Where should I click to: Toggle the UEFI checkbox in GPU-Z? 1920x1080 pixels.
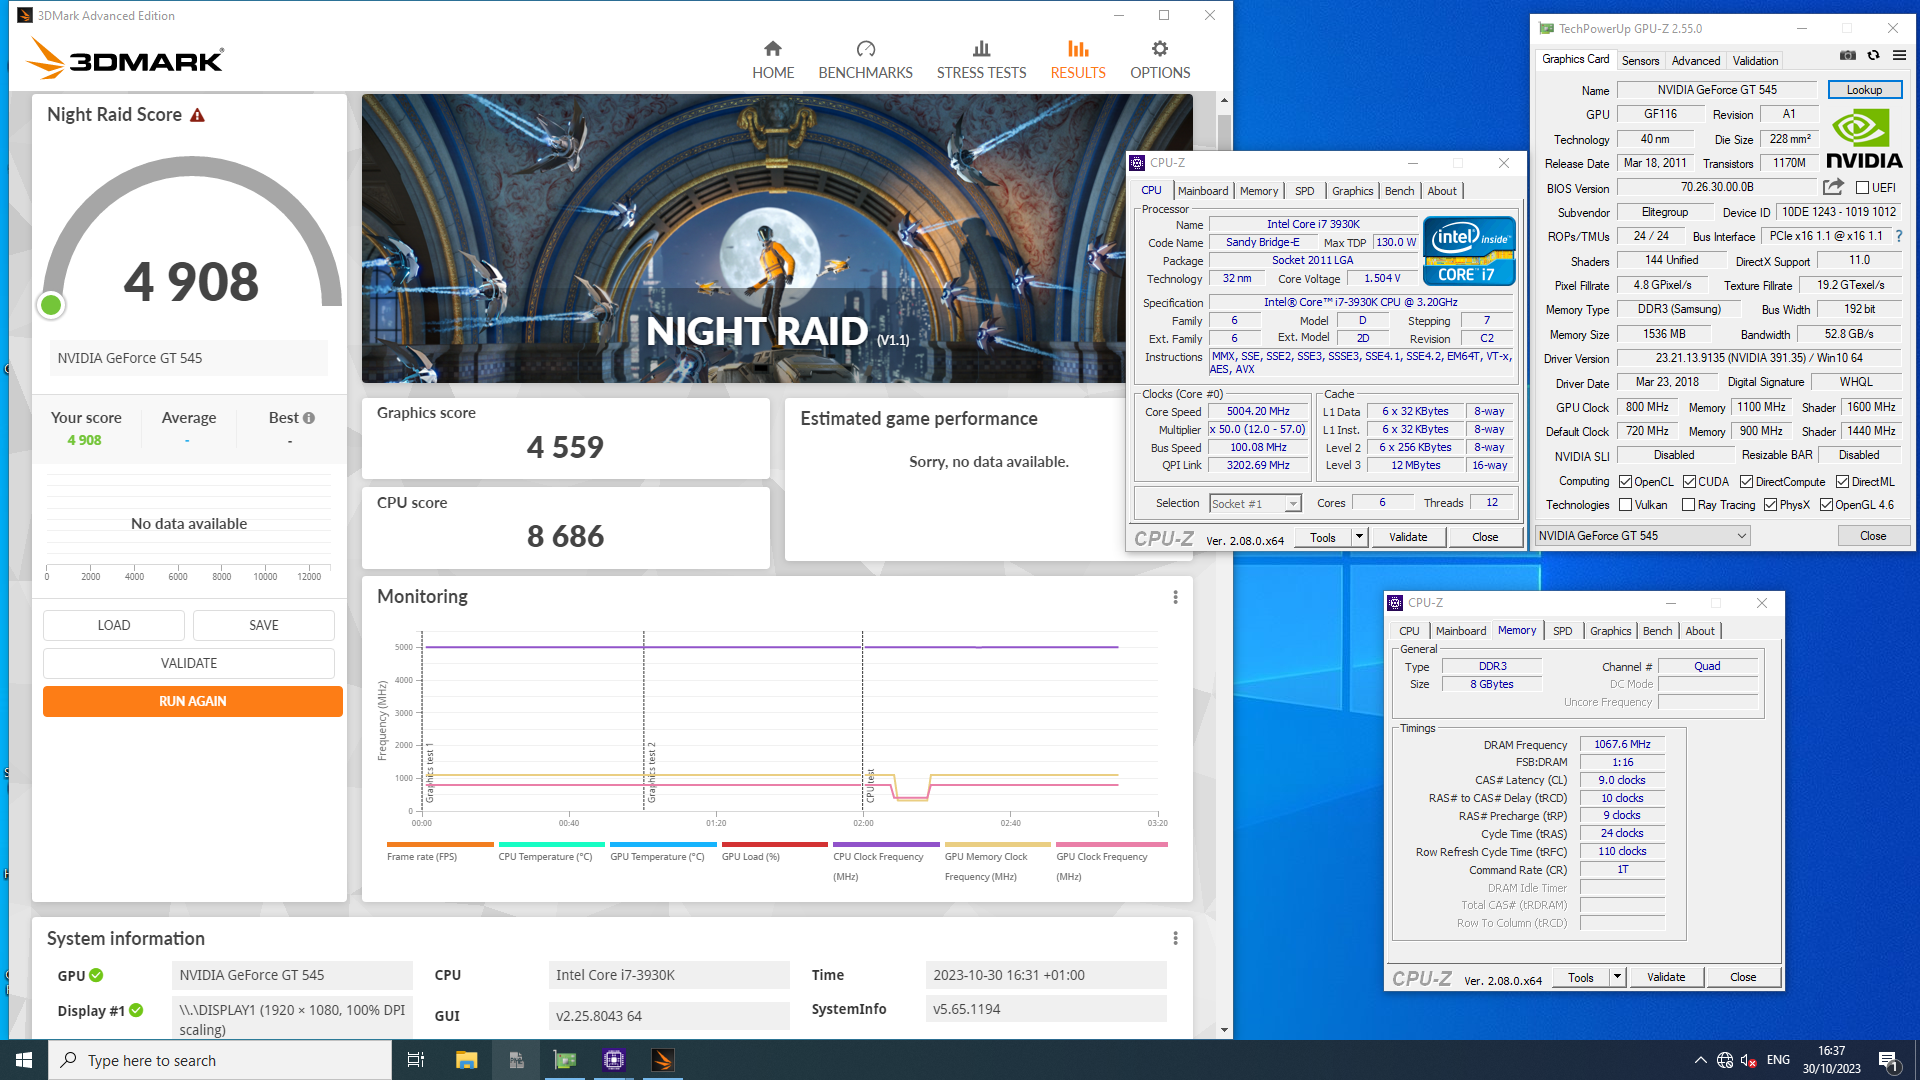(x=1862, y=188)
